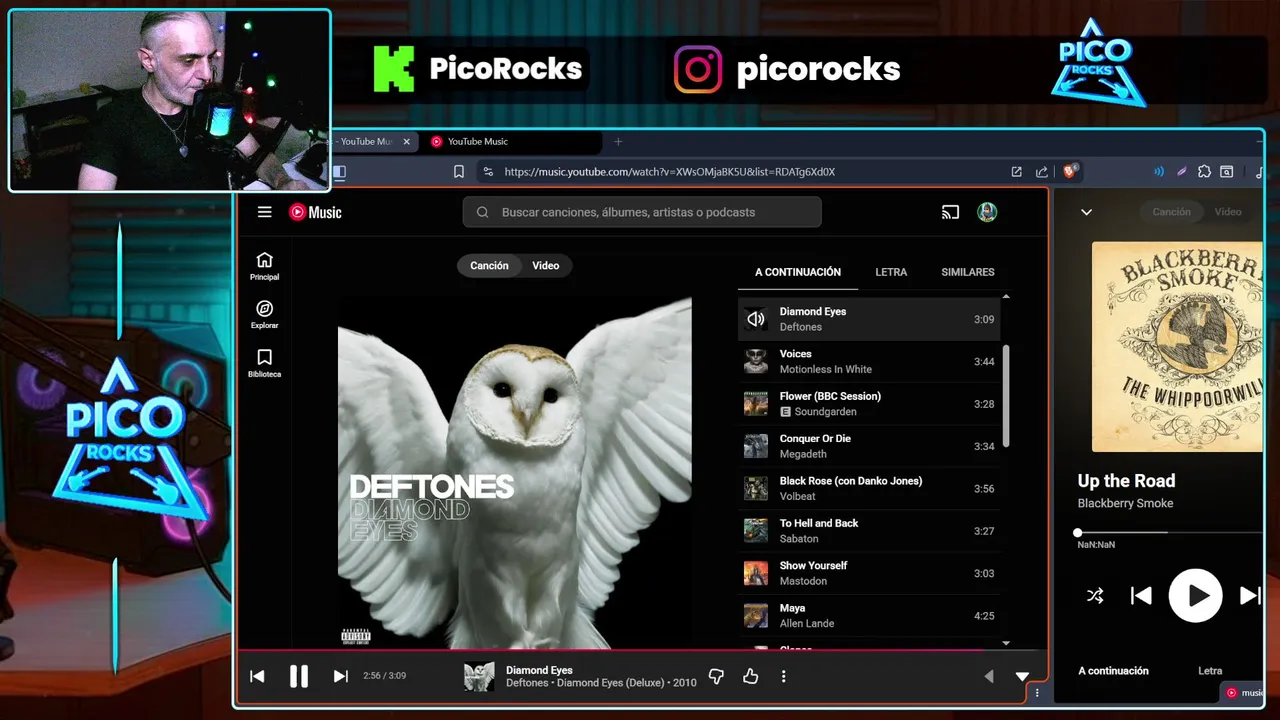Click the left triangle beside the player arrow

click(x=989, y=677)
